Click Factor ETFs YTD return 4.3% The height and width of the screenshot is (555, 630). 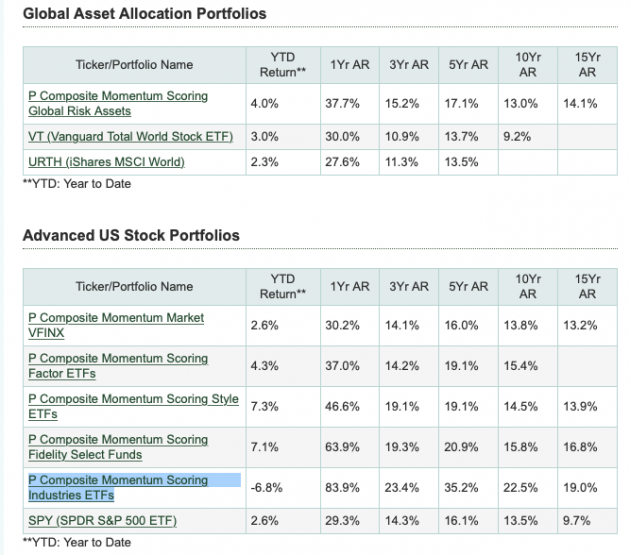click(264, 366)
